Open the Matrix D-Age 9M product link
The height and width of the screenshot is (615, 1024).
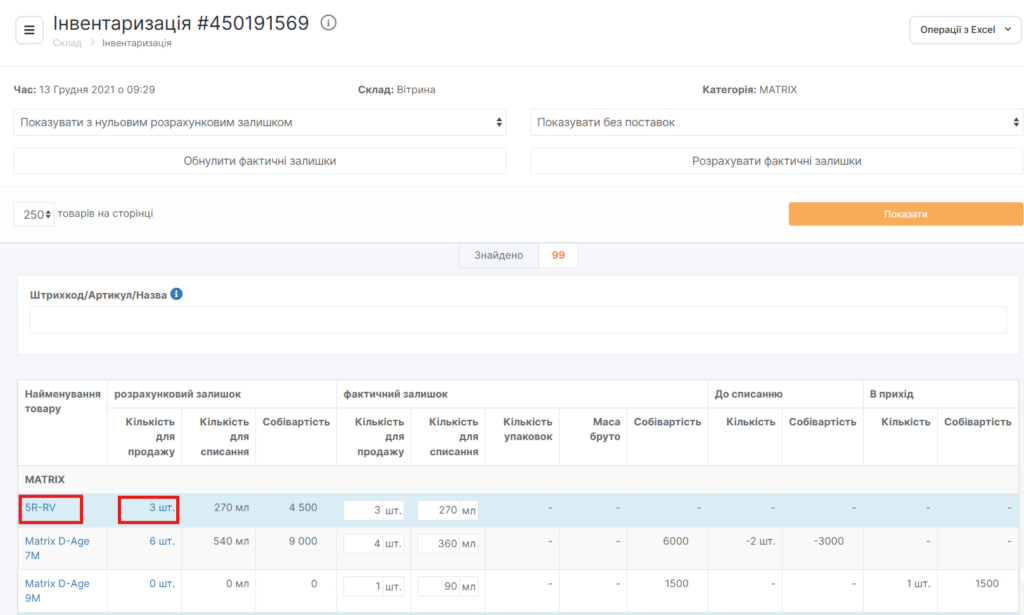(59, 590)
